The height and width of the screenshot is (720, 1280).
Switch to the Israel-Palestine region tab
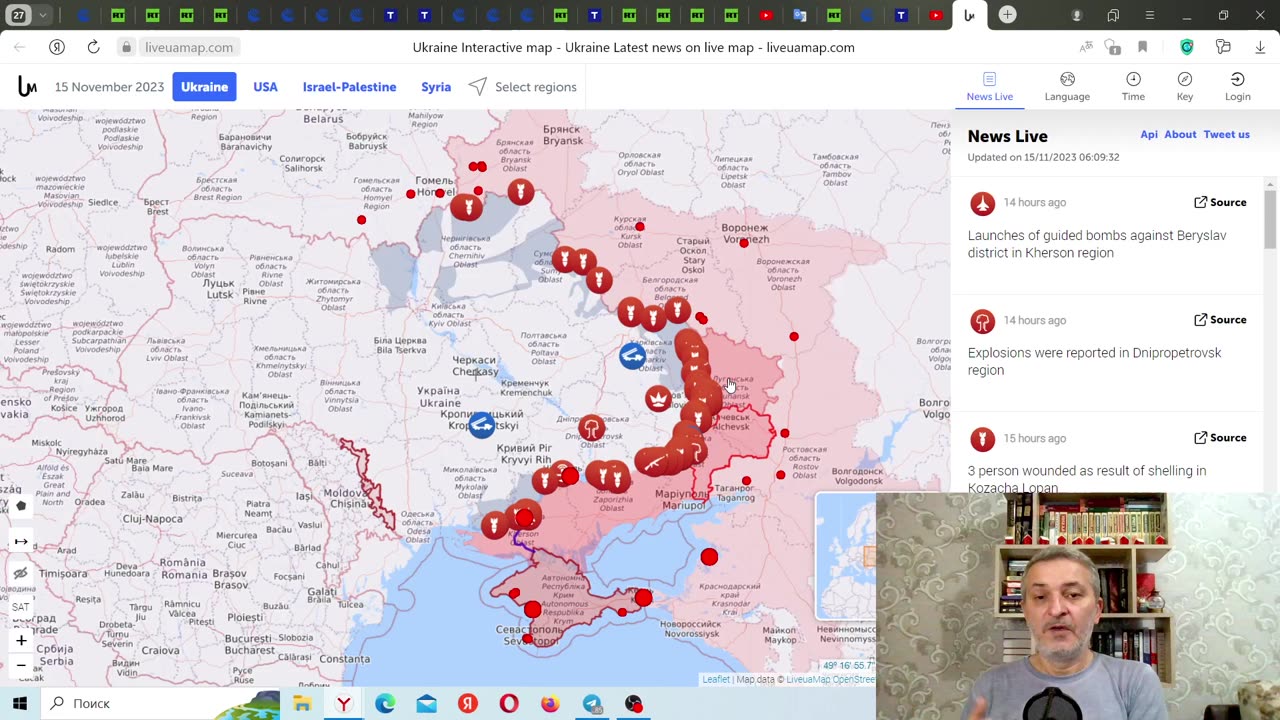[349, 87]
